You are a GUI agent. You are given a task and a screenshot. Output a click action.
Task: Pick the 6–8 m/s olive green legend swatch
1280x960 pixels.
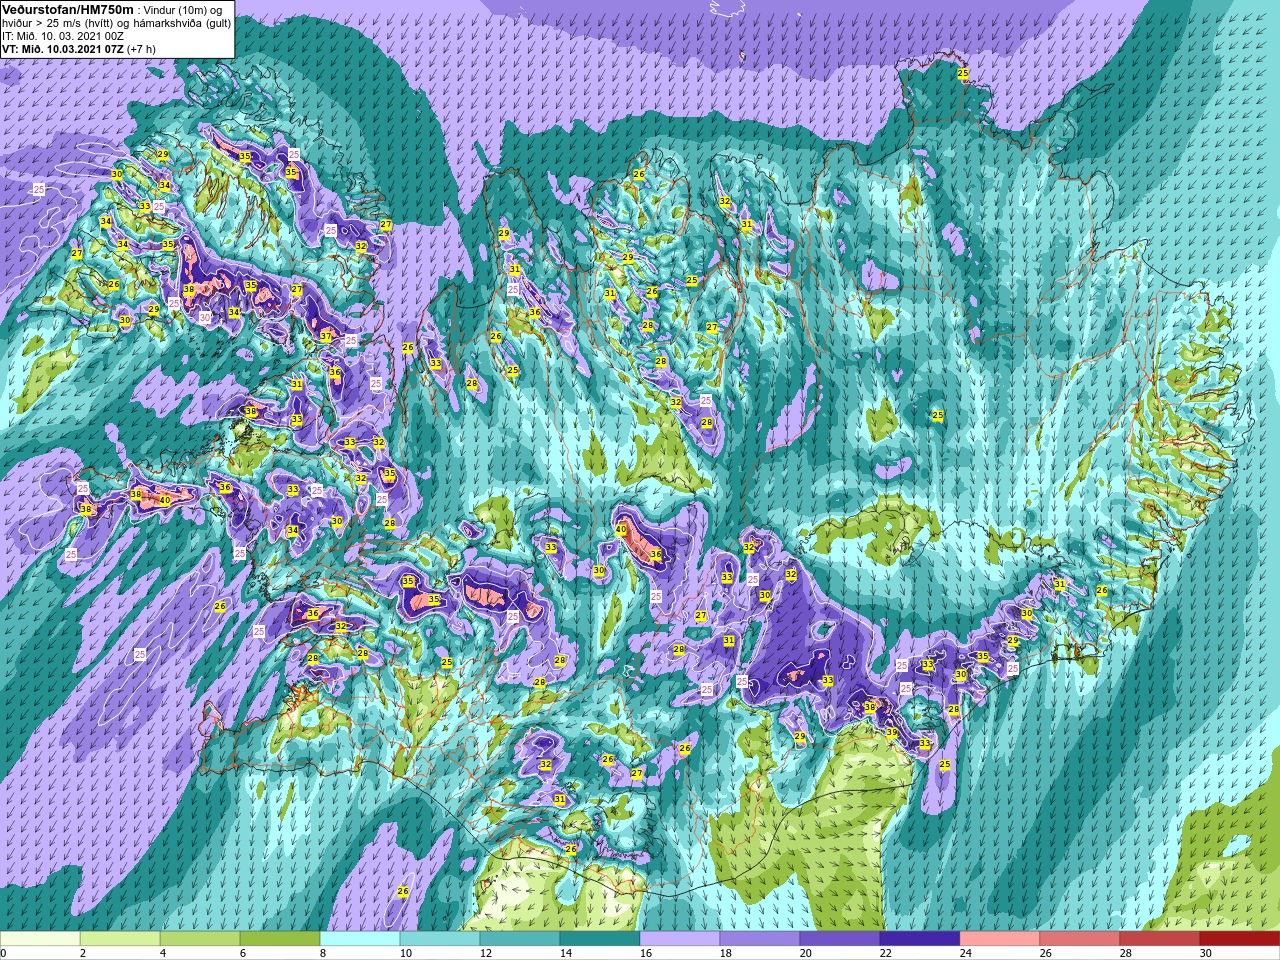point(280,939)
